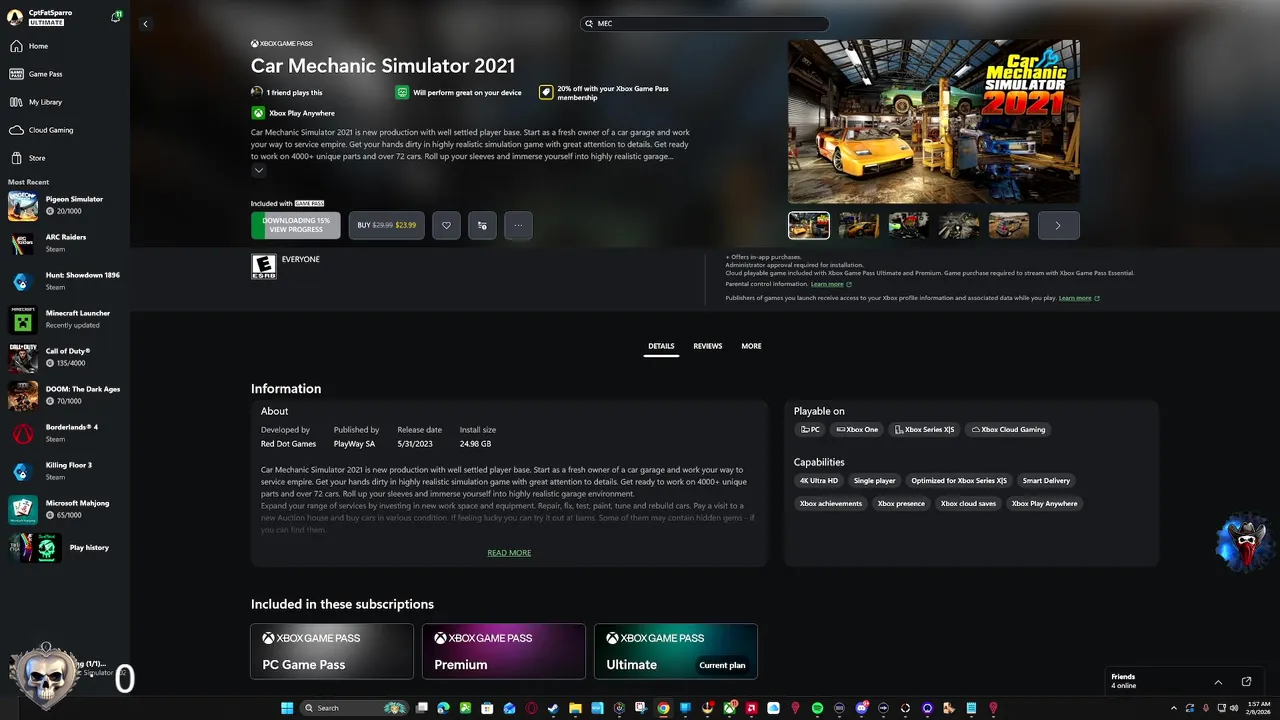Open Google Chrome from taskbar
The width and height of the screenshot is (1280, 720).
coord(663,708)
